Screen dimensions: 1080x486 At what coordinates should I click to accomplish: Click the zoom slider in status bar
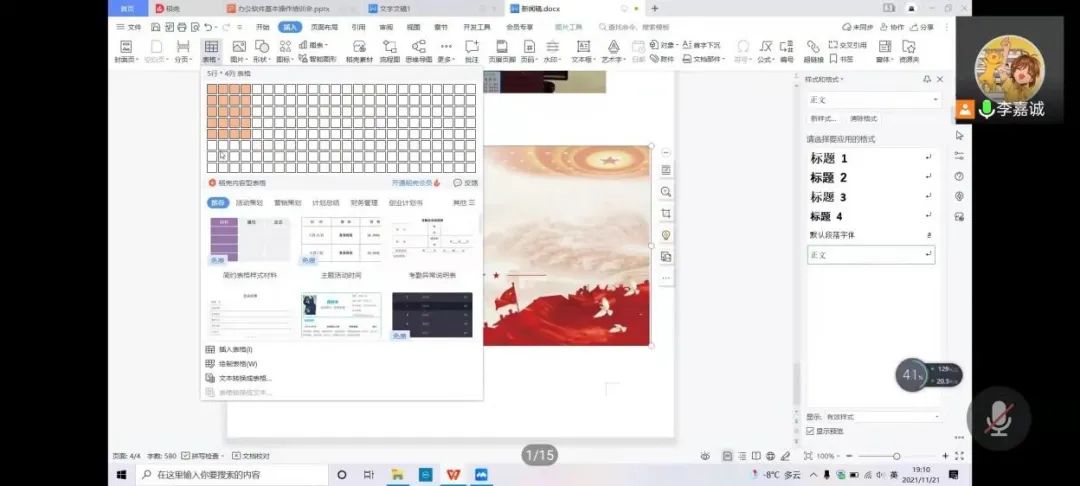point(896,456)
